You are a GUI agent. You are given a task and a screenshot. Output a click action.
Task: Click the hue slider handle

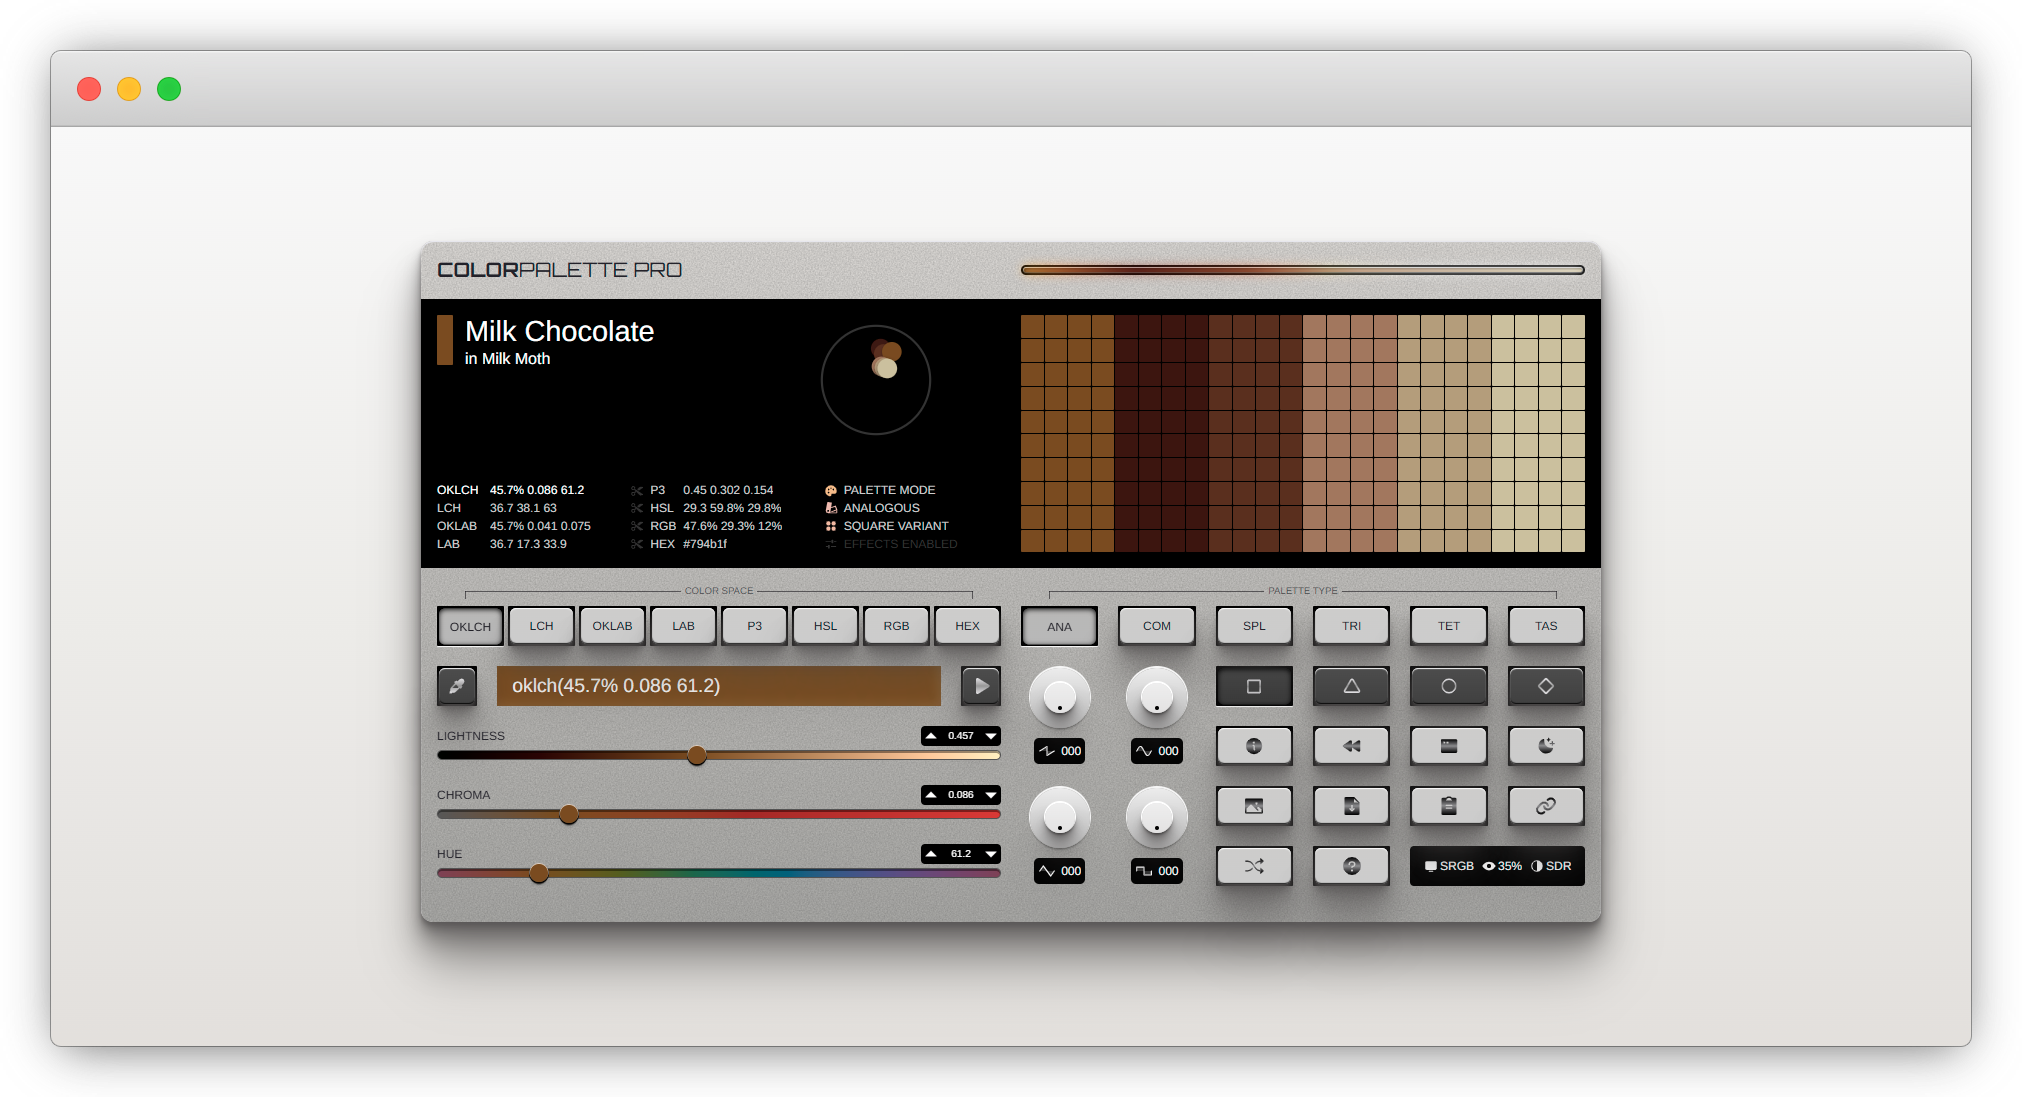point(539,873)
